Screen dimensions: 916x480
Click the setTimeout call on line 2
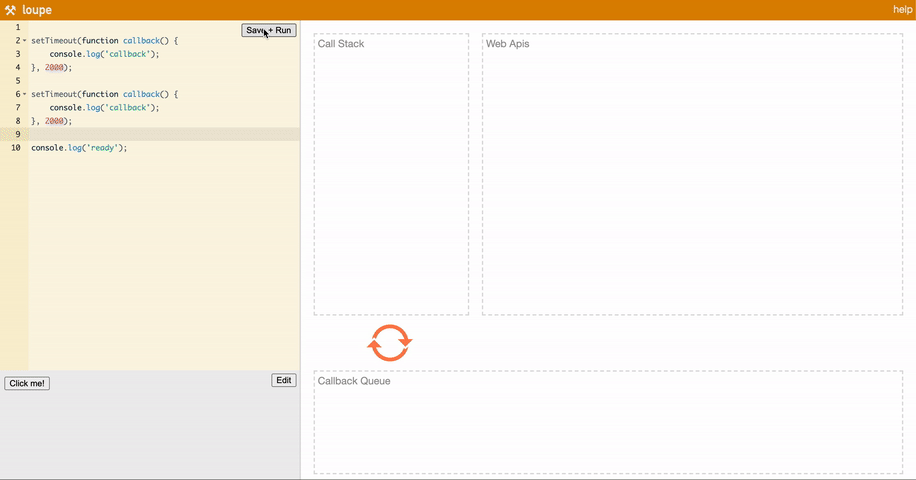[105, 41]
